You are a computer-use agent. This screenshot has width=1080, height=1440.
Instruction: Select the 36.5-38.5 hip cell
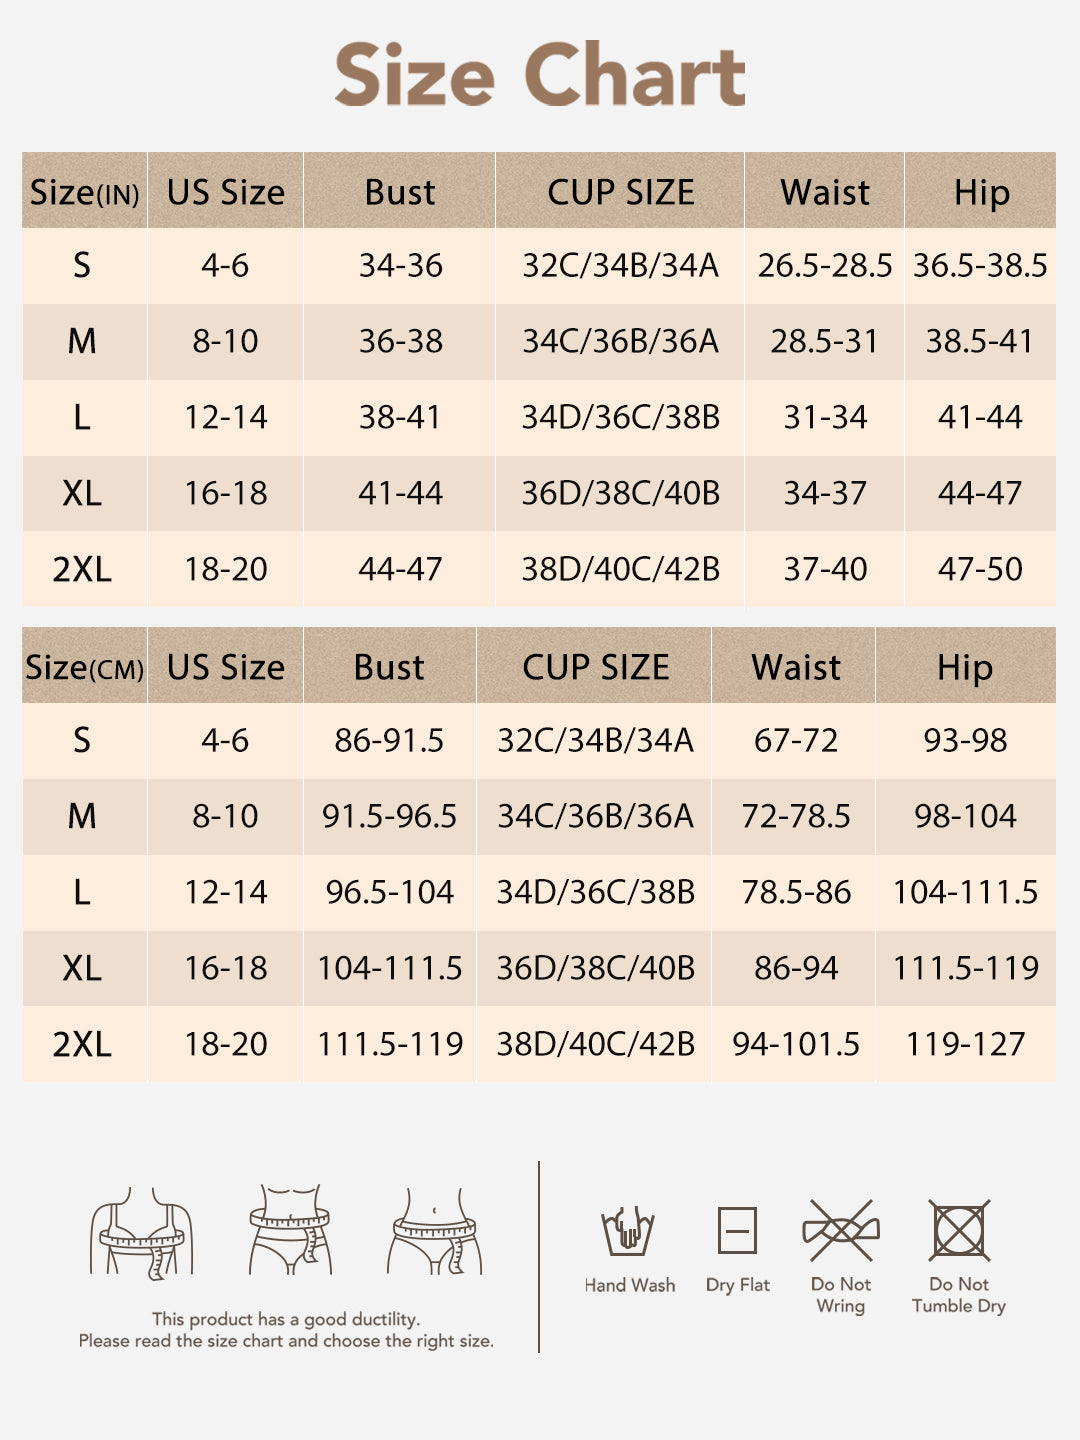coord(980,266)
